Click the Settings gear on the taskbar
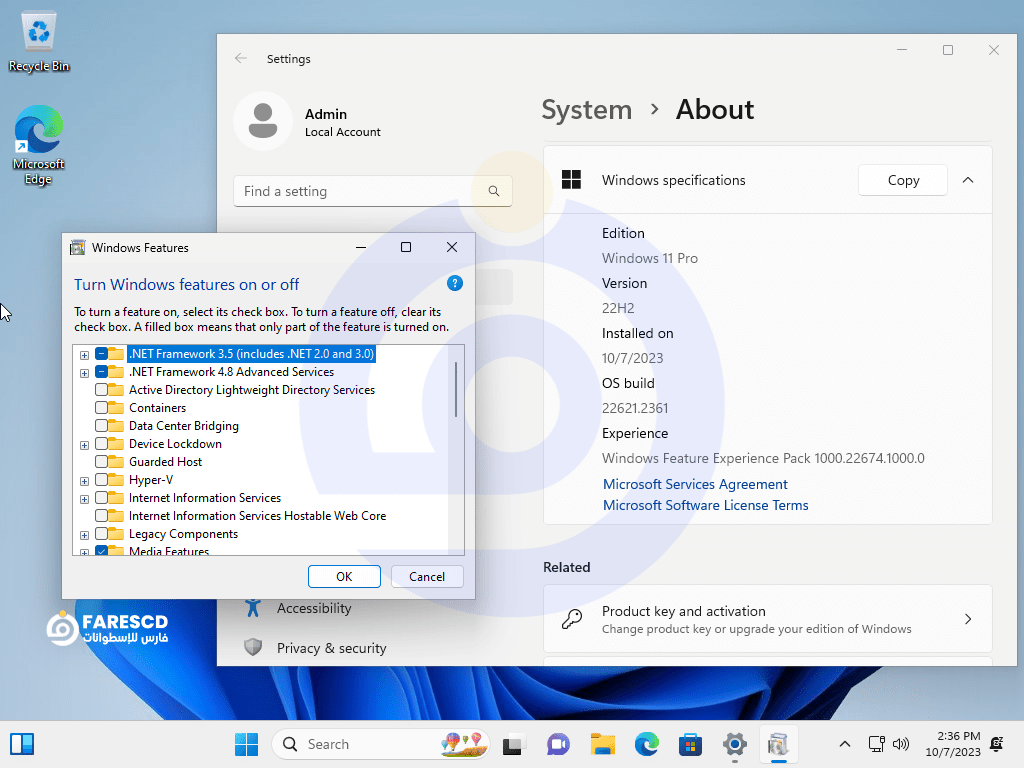Screen dimensions: 1024x768 point(735,744)
